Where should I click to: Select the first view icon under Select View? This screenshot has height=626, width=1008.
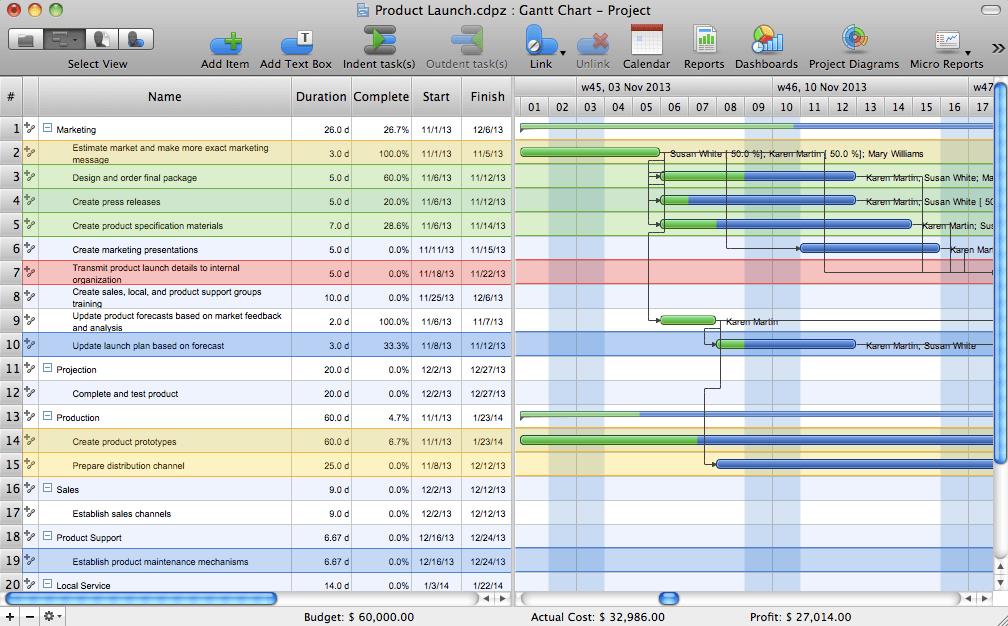27,39
